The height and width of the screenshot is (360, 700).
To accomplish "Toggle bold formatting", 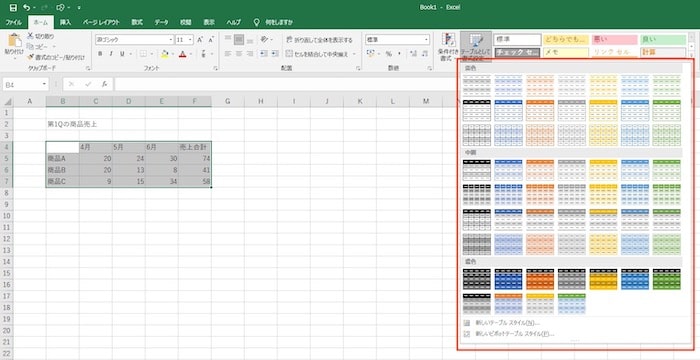I will coord(100,54).
